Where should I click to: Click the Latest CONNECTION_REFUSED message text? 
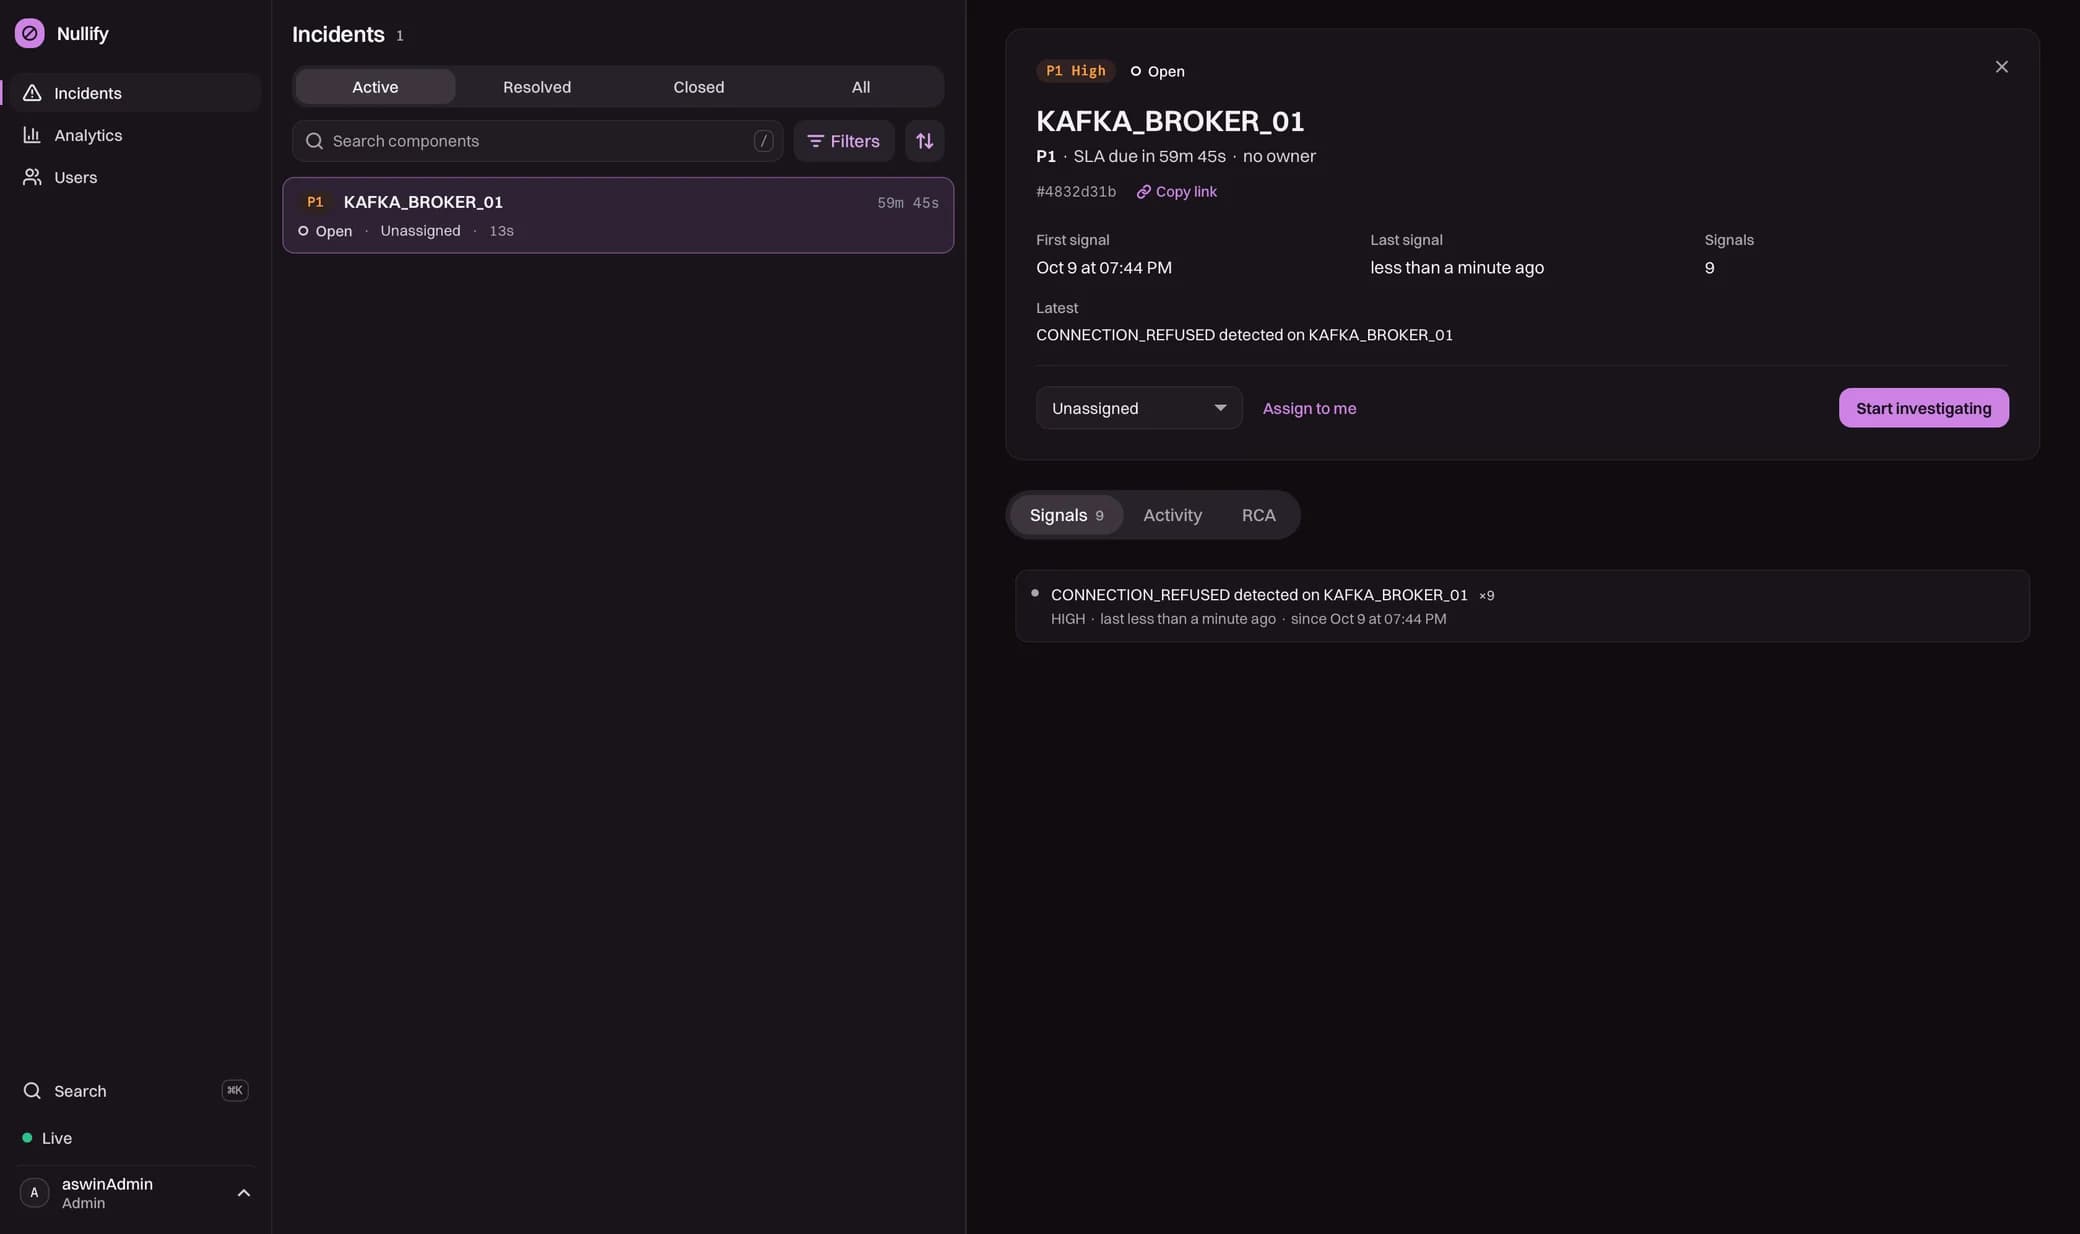coord(1244,335)
